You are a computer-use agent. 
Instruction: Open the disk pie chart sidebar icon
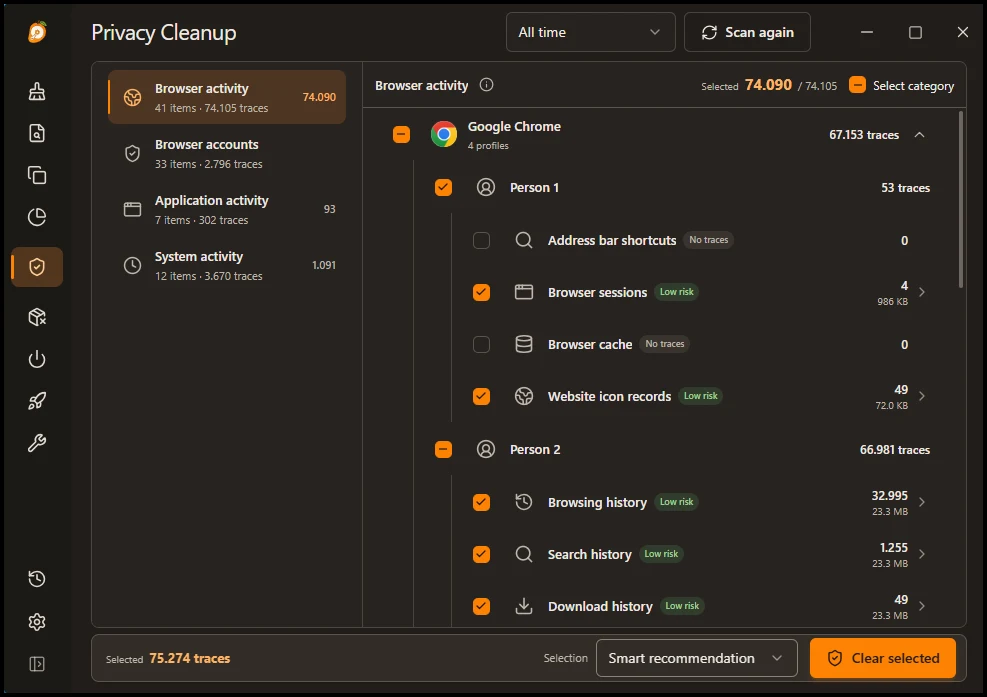pos(37,217)
